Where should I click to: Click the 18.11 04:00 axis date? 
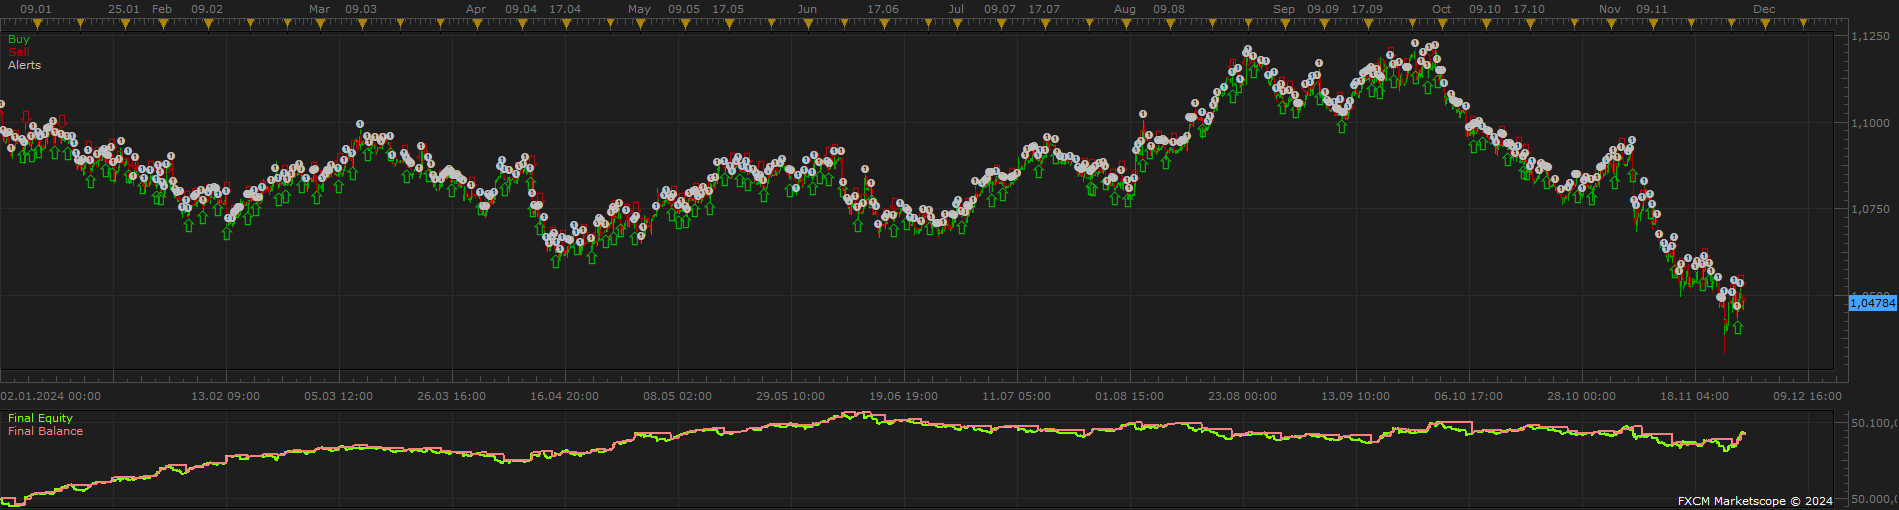click(x=1694, y=396)
